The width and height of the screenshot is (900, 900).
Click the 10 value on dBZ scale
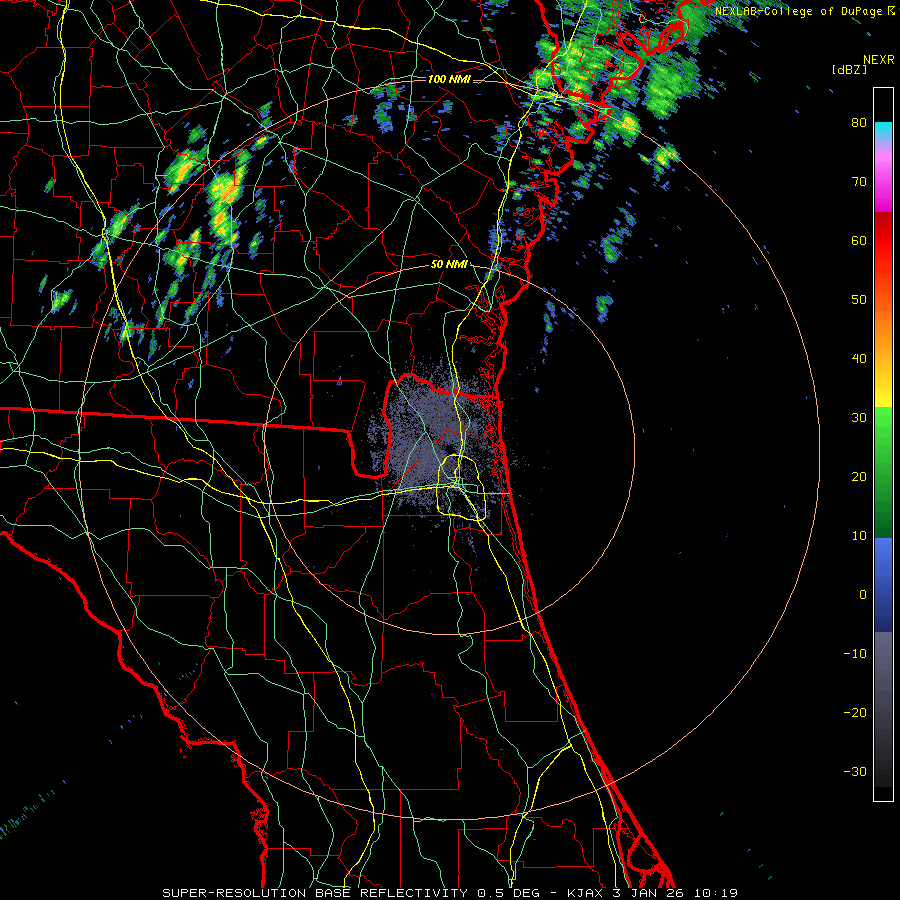point(859,536)
